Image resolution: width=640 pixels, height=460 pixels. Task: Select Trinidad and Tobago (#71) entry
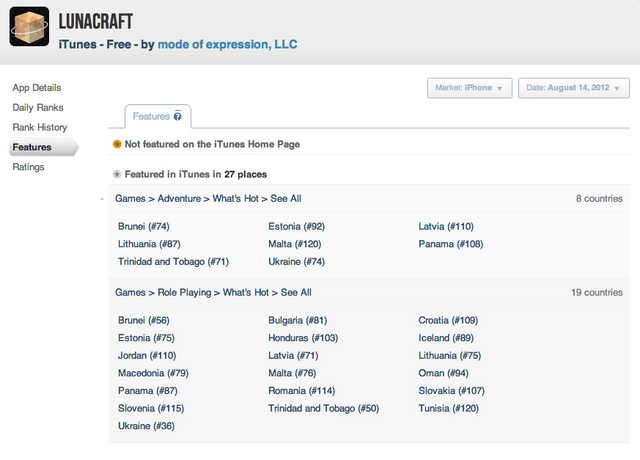(x=173, y=261)
